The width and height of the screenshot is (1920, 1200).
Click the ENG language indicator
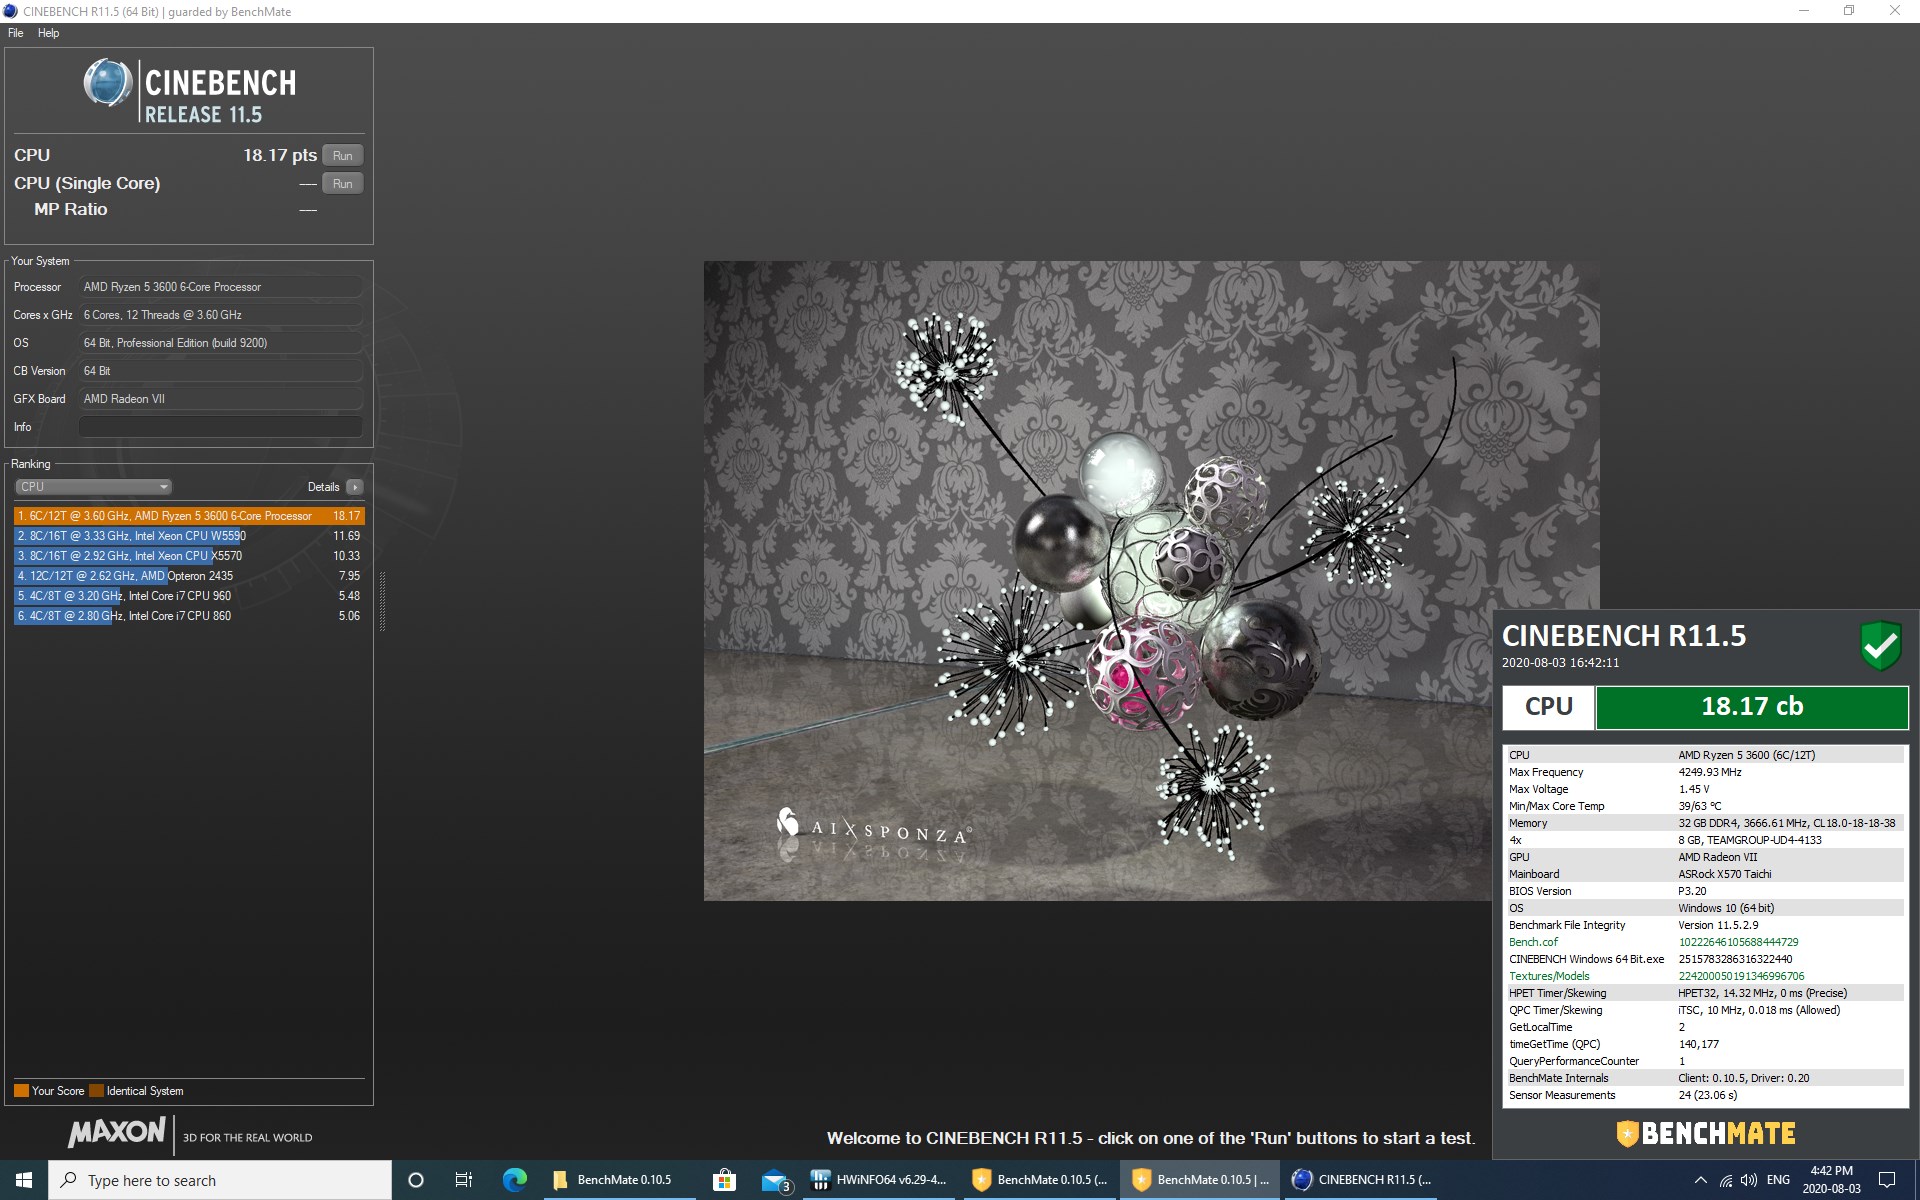1778,1180
